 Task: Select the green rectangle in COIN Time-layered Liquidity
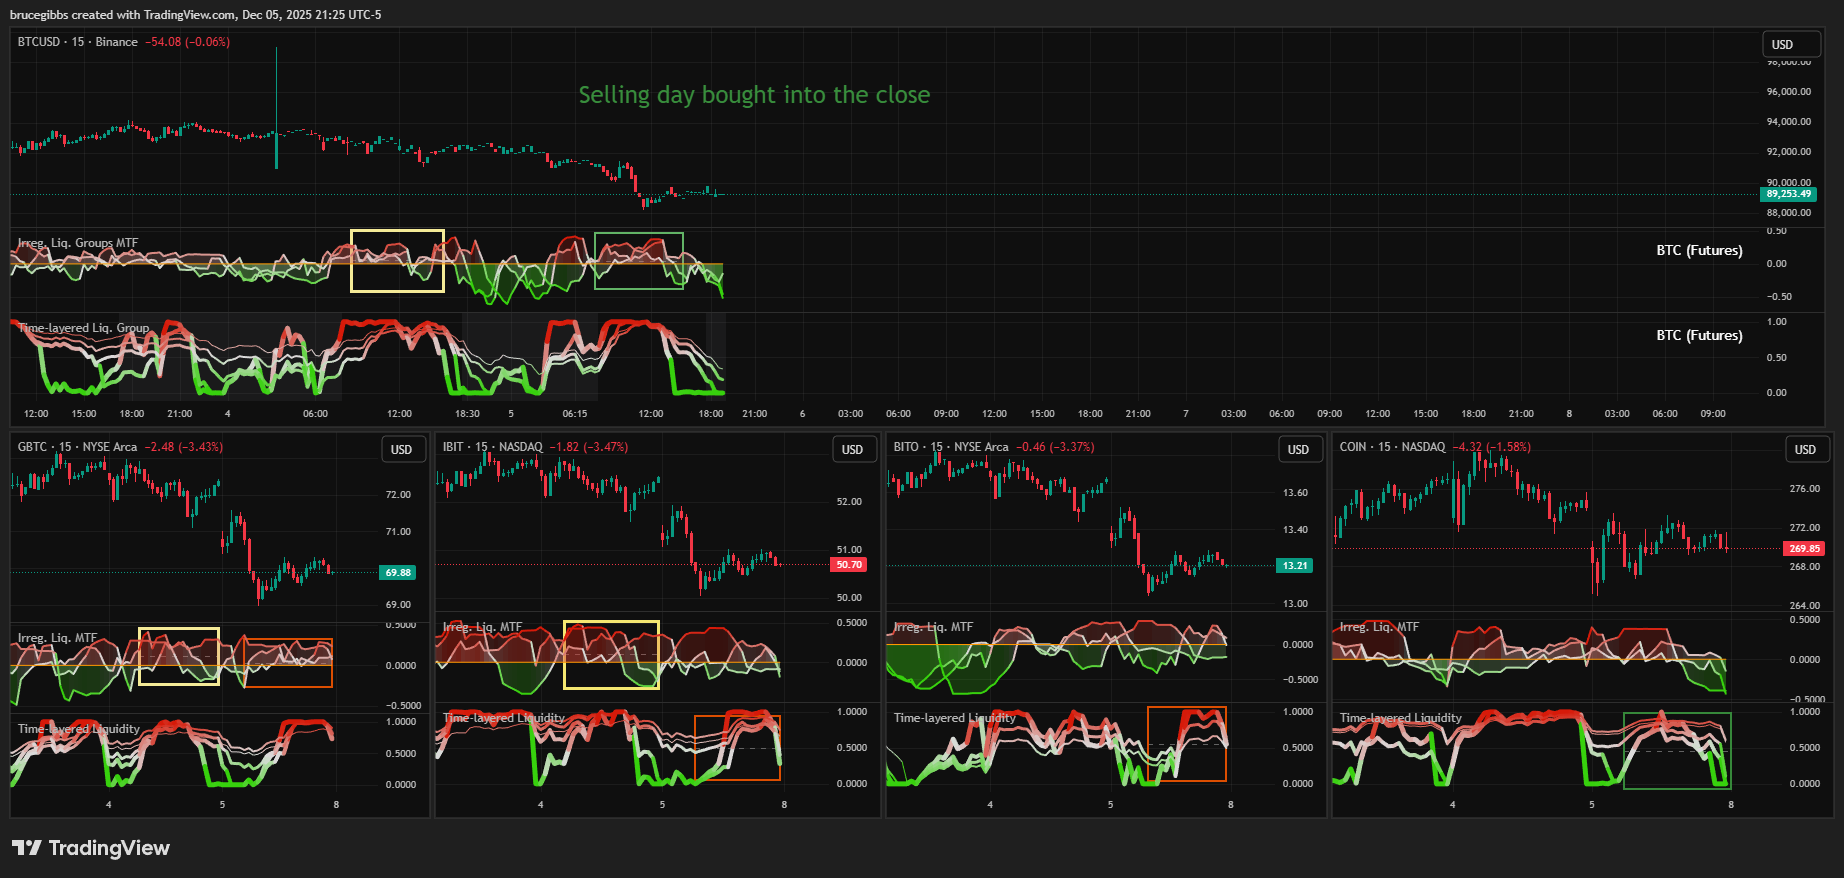pyautogui.click(x=1677, y=714)
